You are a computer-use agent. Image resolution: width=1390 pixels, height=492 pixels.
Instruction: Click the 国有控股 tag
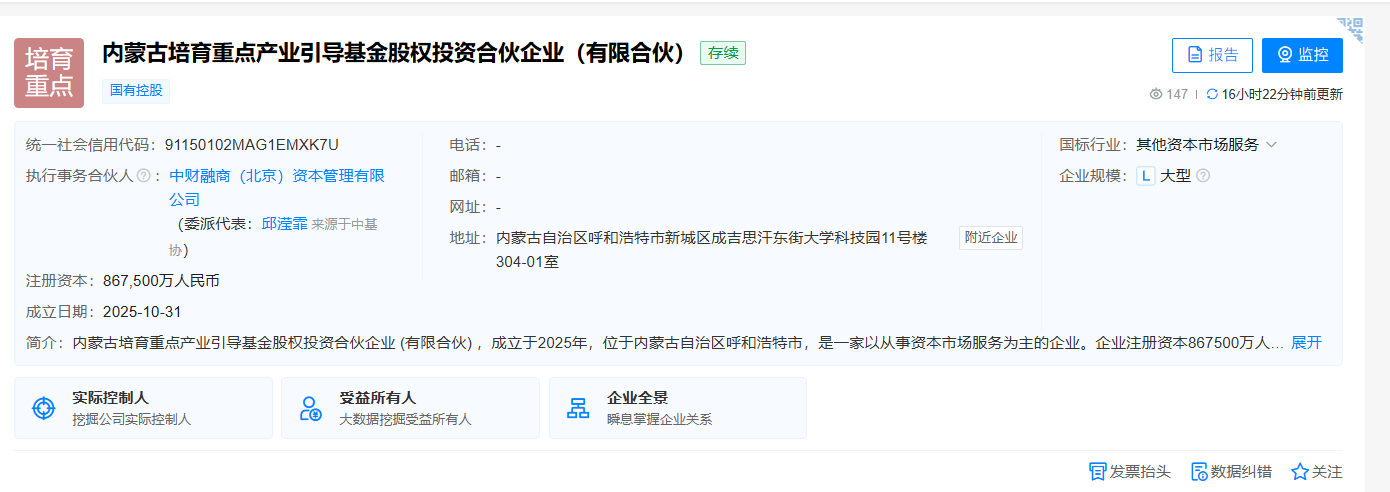coord(136,90)
